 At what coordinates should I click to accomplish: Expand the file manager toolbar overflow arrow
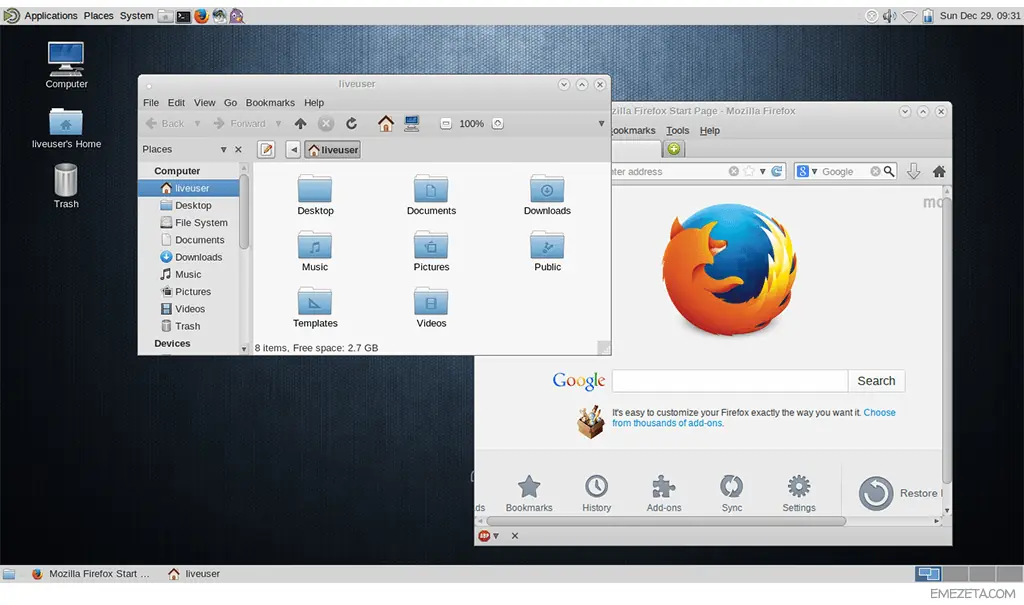pos(601,123)
